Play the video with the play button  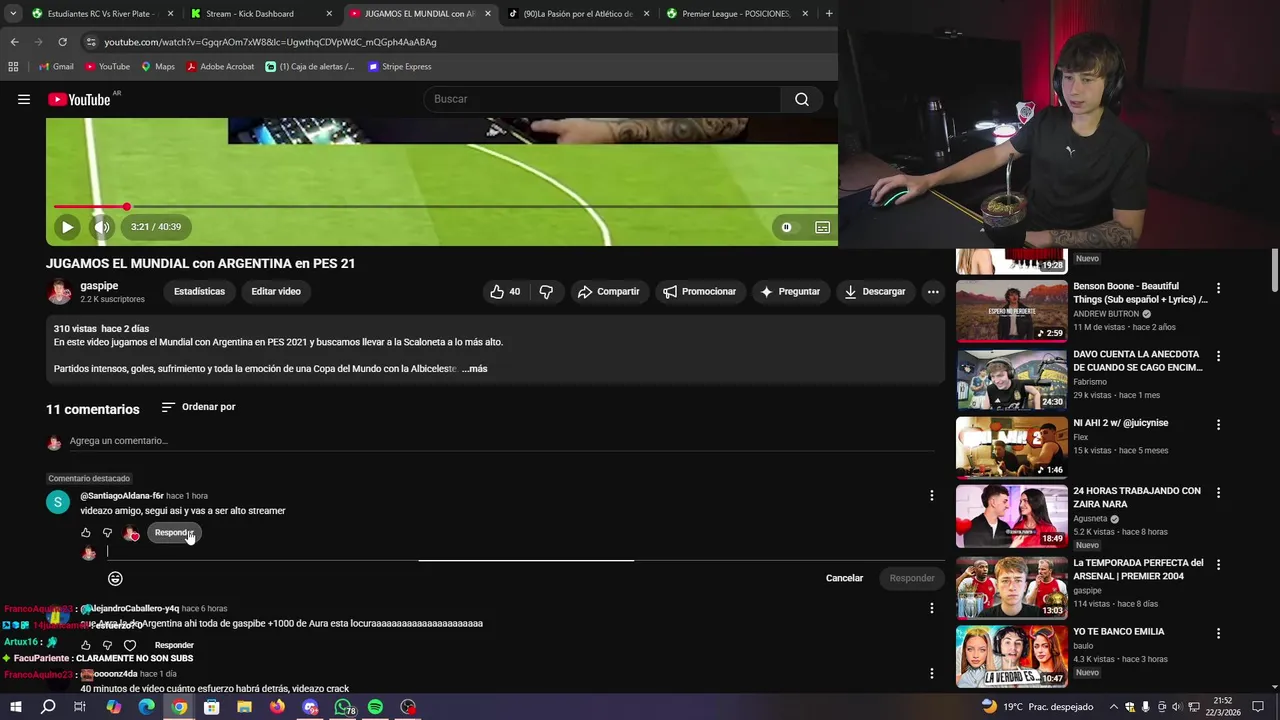click(67, 227)
